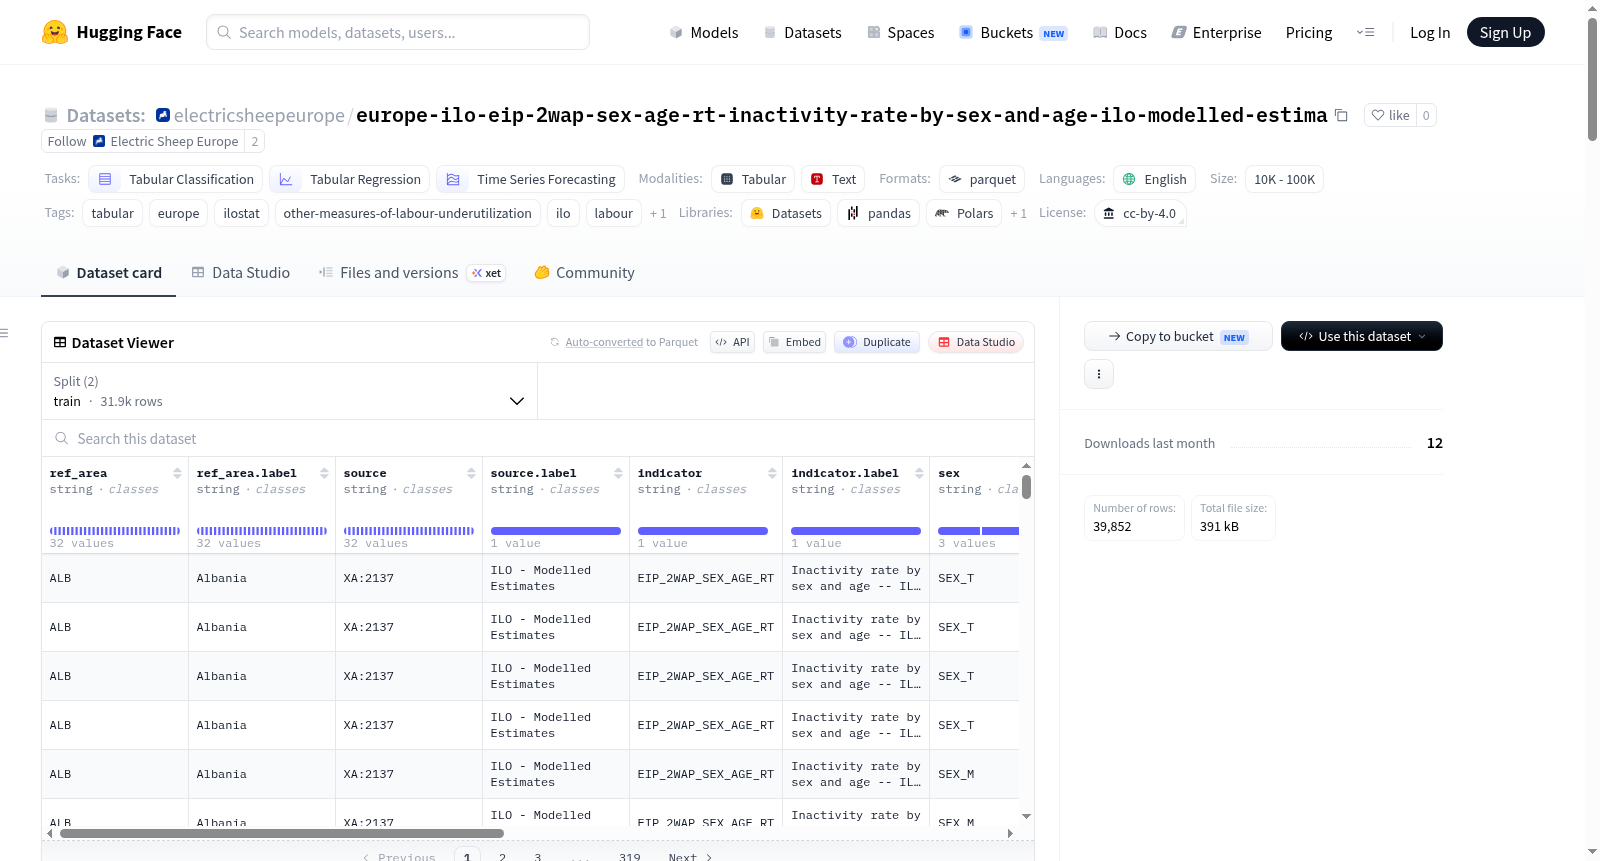Like this dataset with the heart button
The image size is (1600, 861).
1390,115
